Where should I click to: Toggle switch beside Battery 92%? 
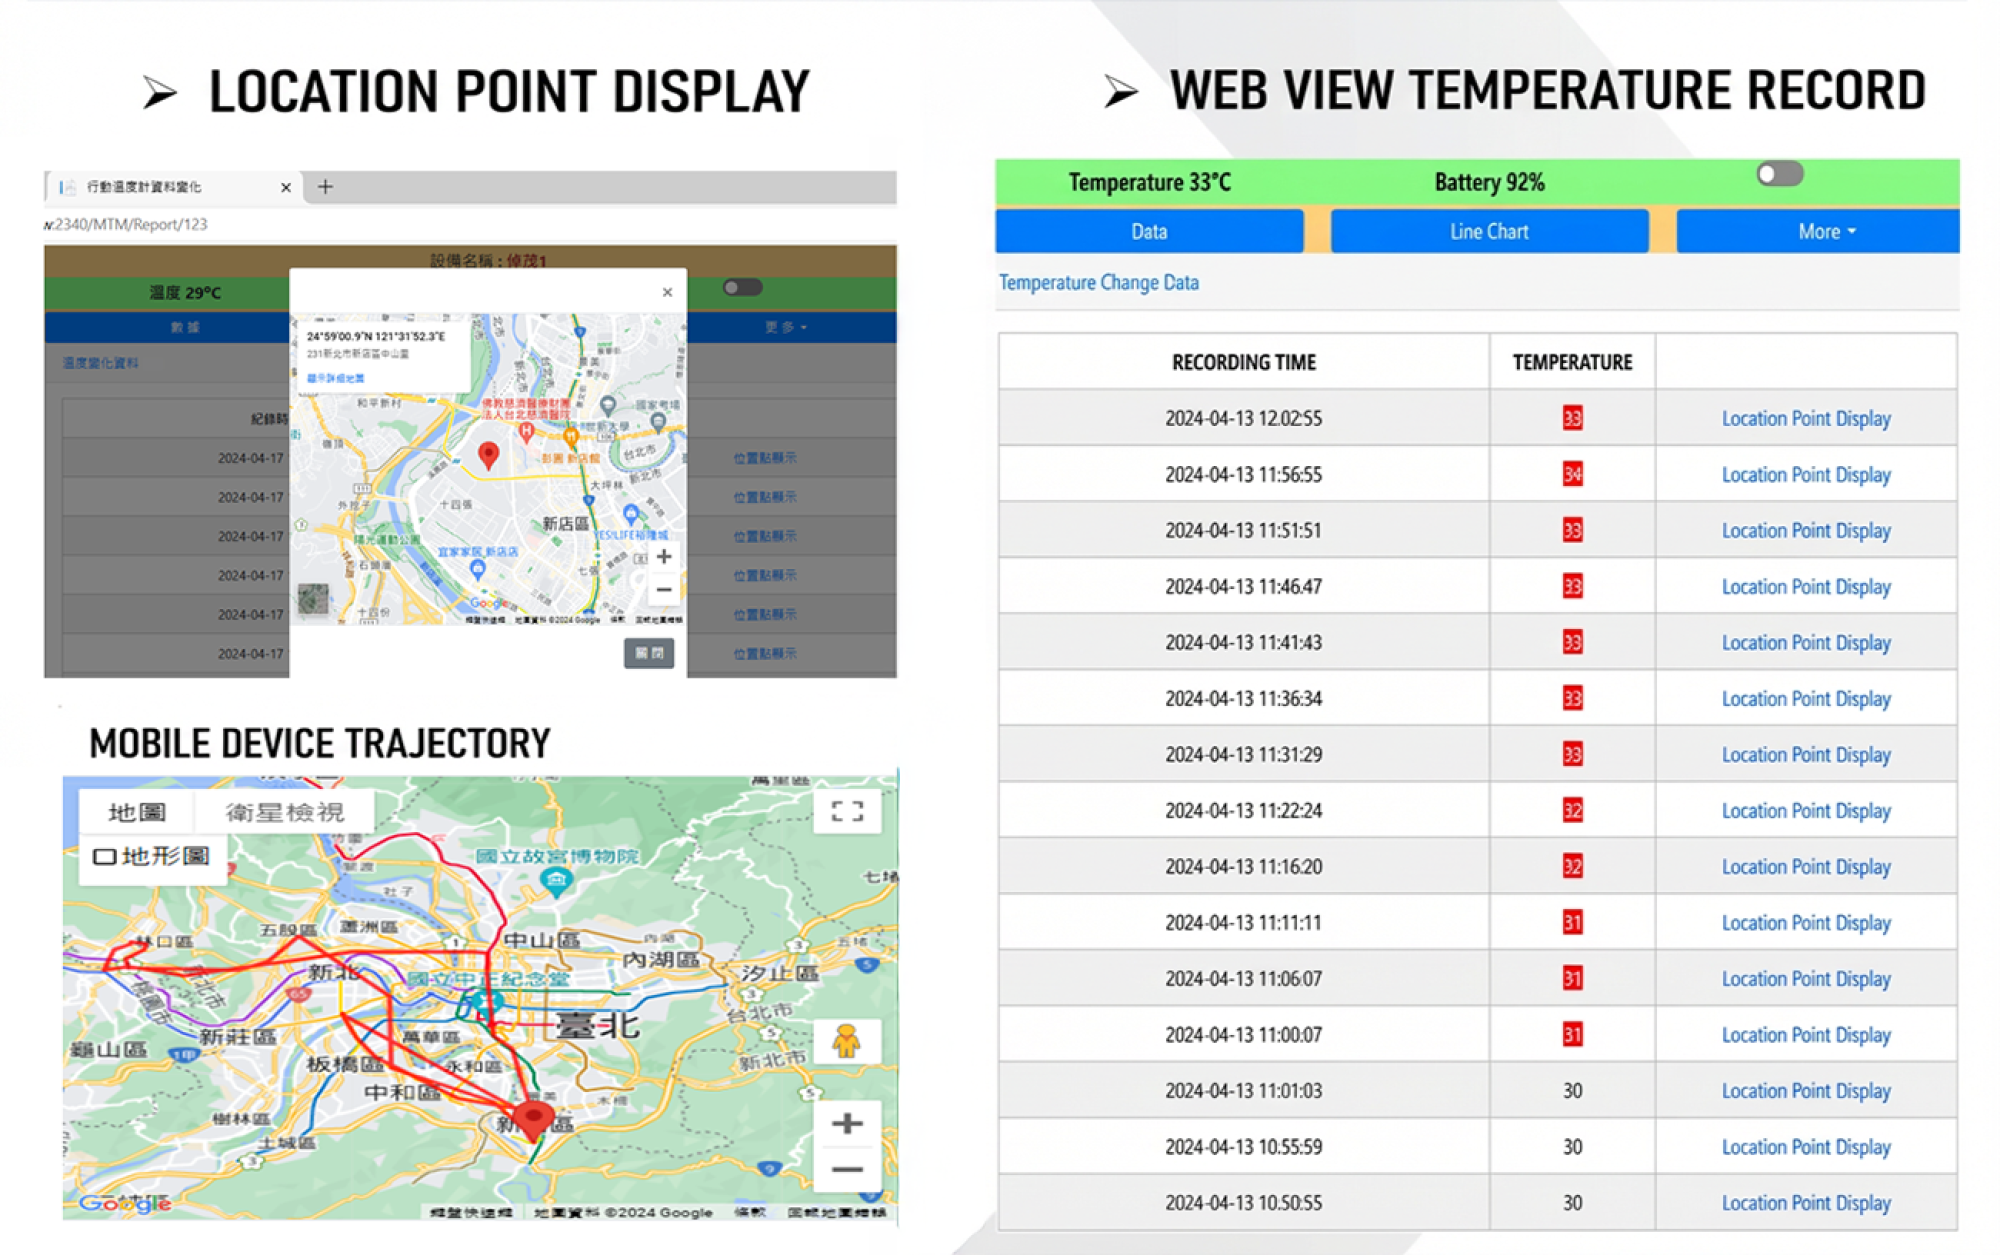[x=1779, y=174]
